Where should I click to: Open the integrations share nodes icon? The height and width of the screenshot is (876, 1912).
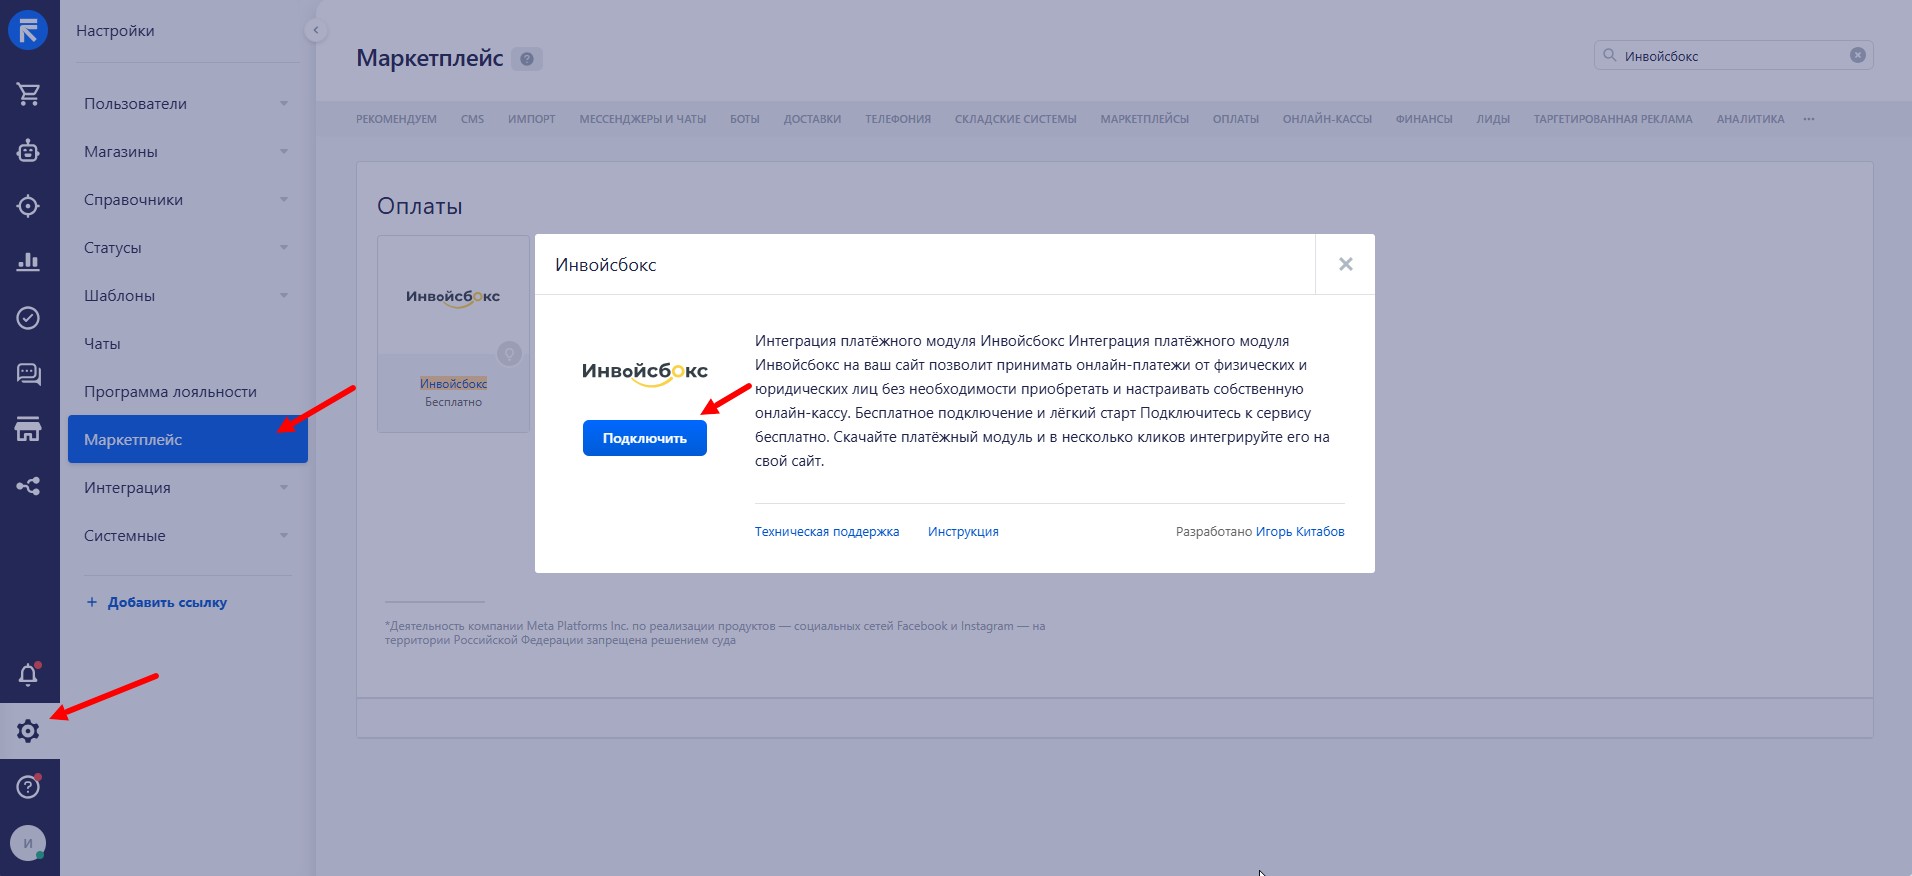pyautogui.click(x=28, y=487)
